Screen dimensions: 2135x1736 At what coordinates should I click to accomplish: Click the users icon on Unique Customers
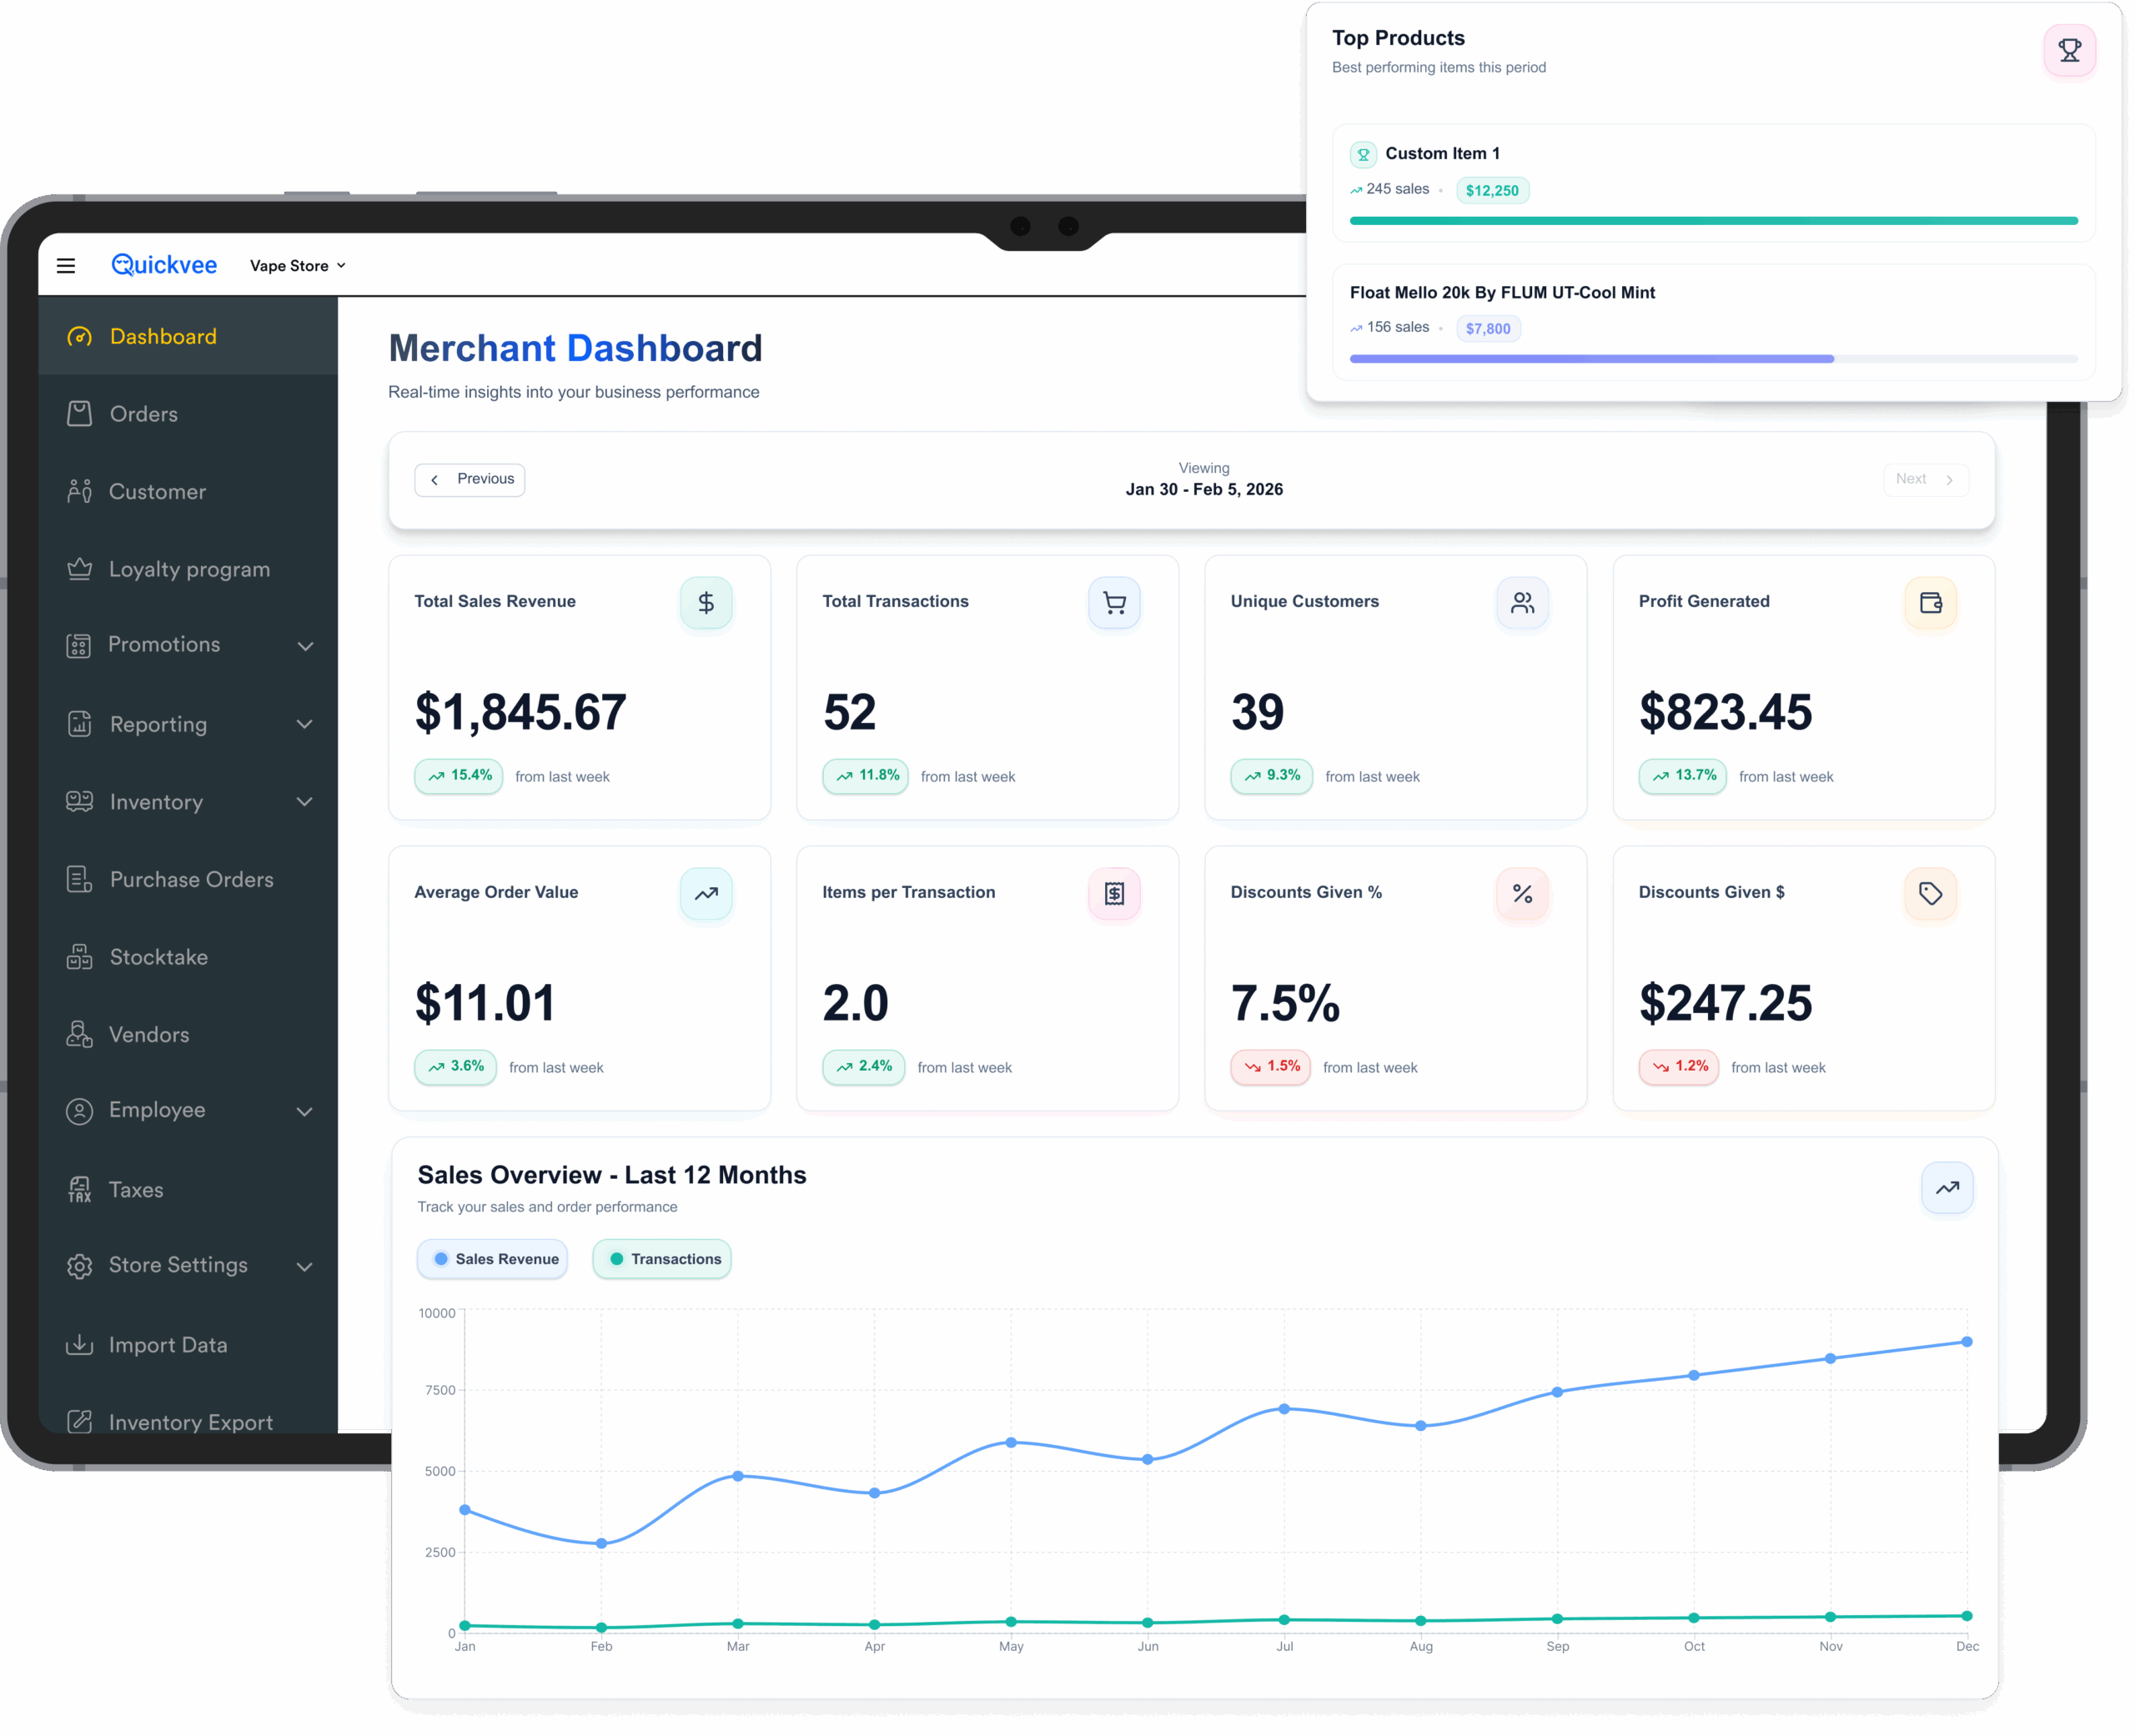1521,603
